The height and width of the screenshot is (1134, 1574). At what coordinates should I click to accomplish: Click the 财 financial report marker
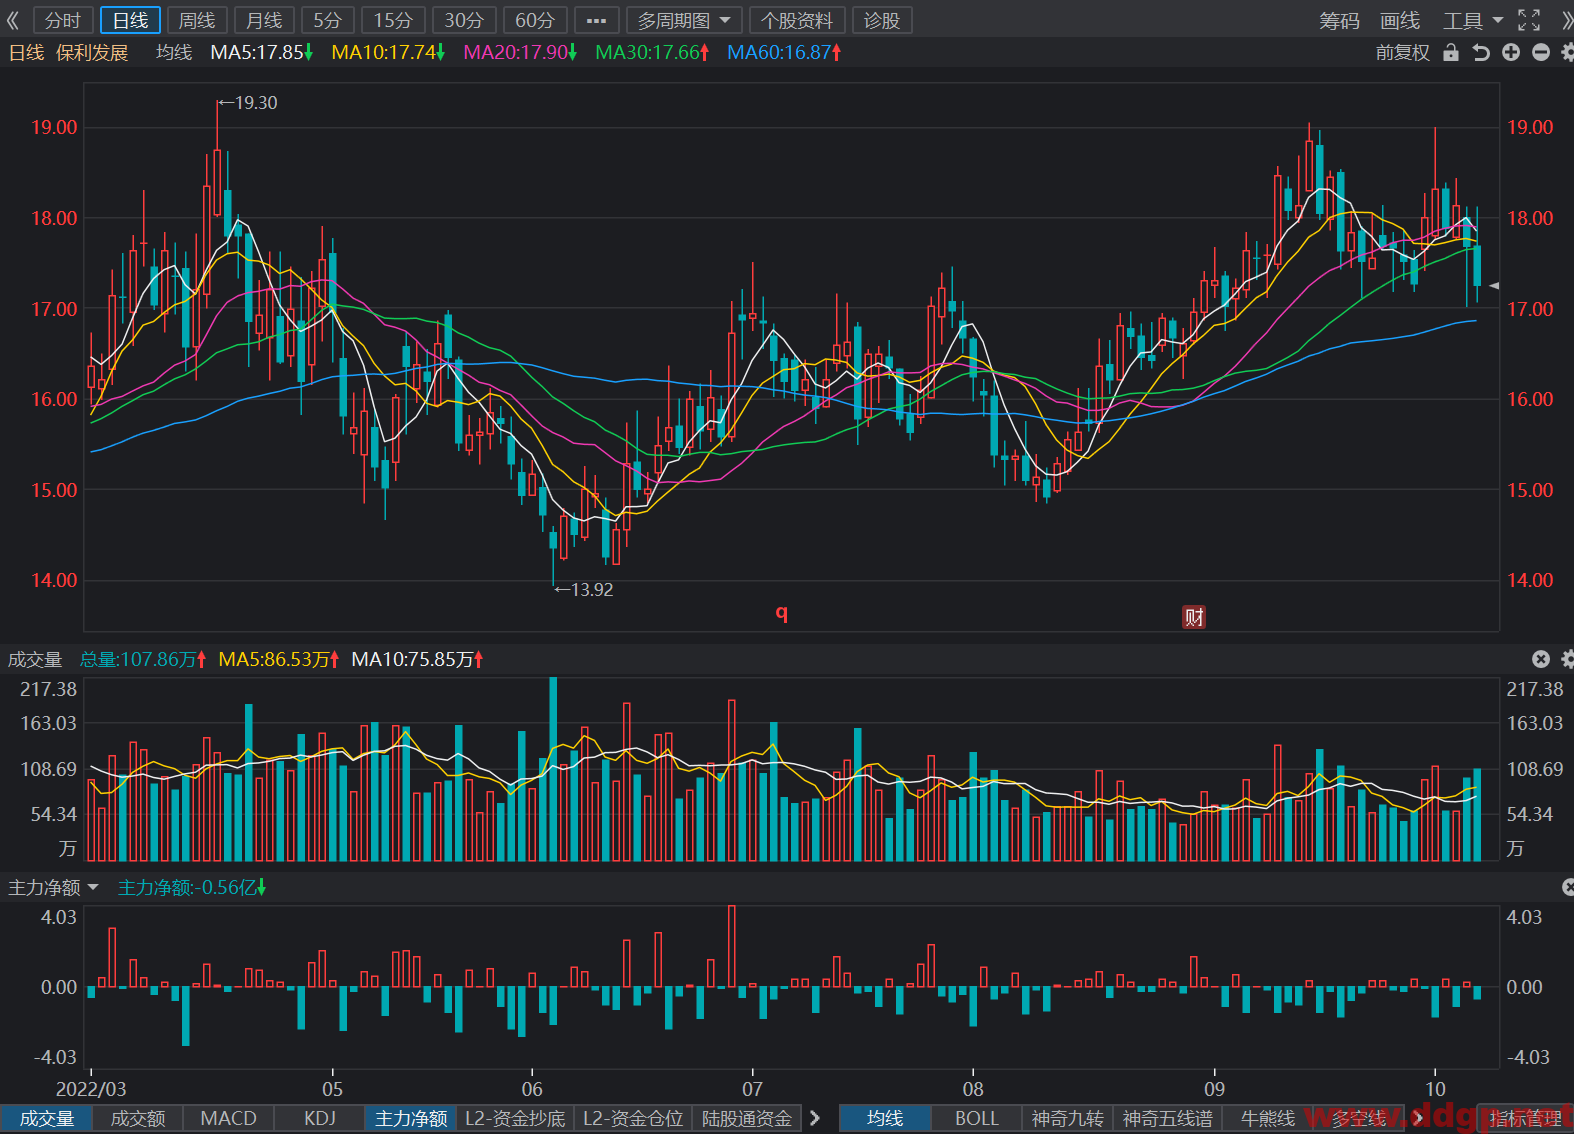[x=1194, y=617]
